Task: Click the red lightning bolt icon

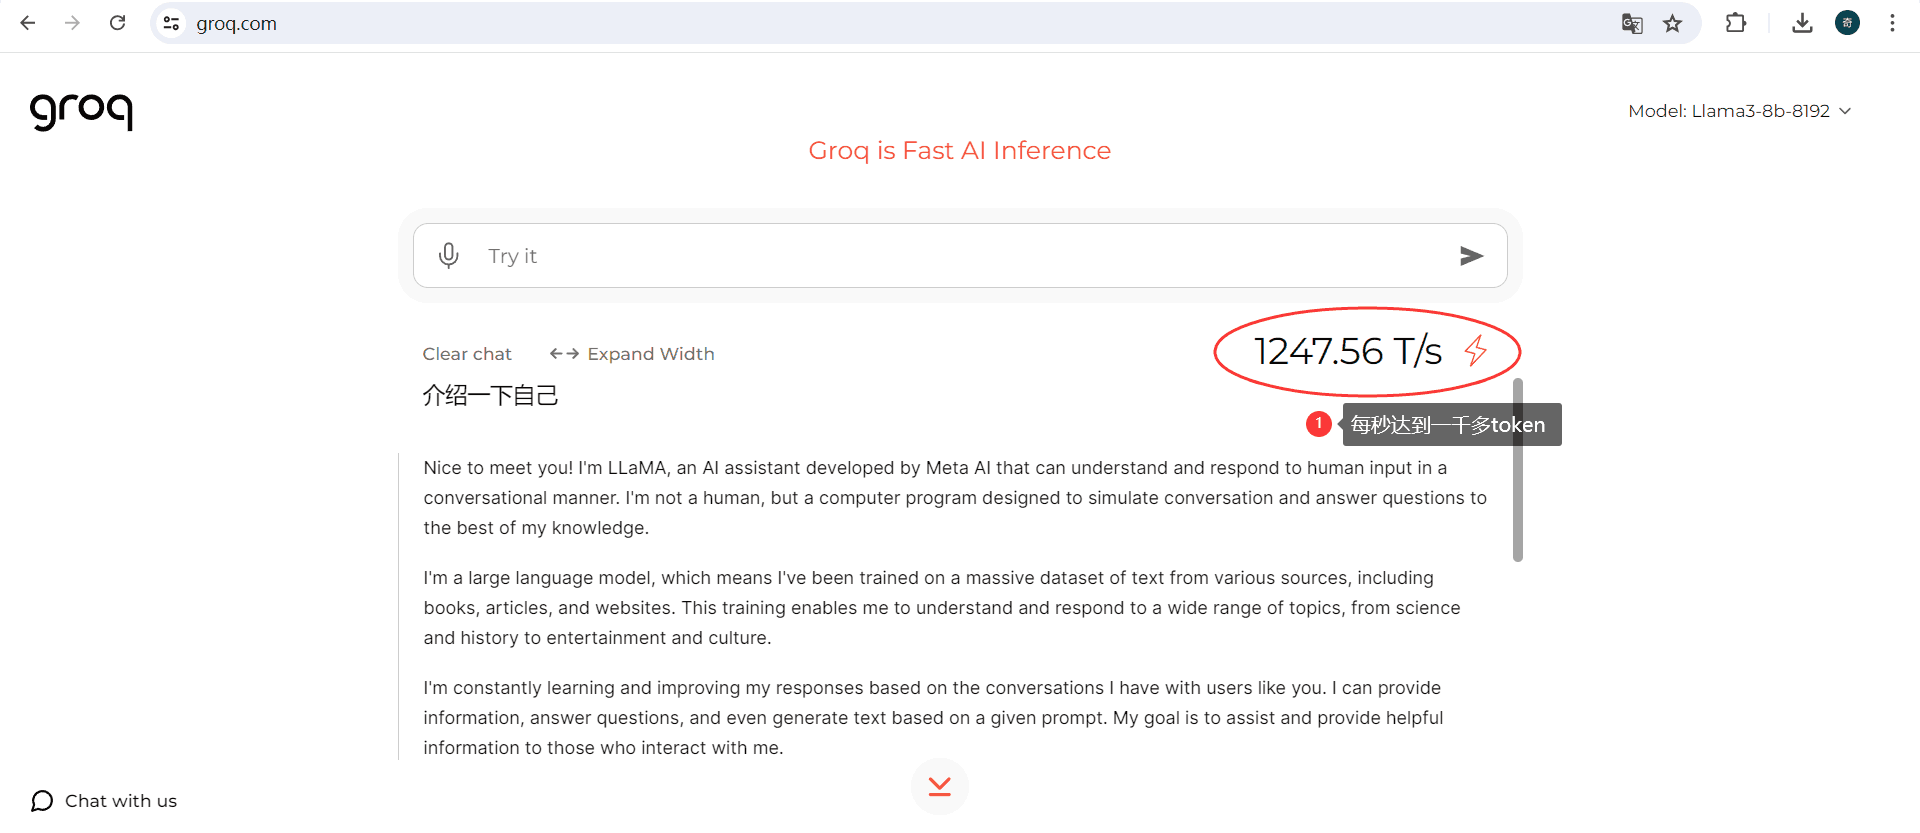Action: (x=1476, y=351)
